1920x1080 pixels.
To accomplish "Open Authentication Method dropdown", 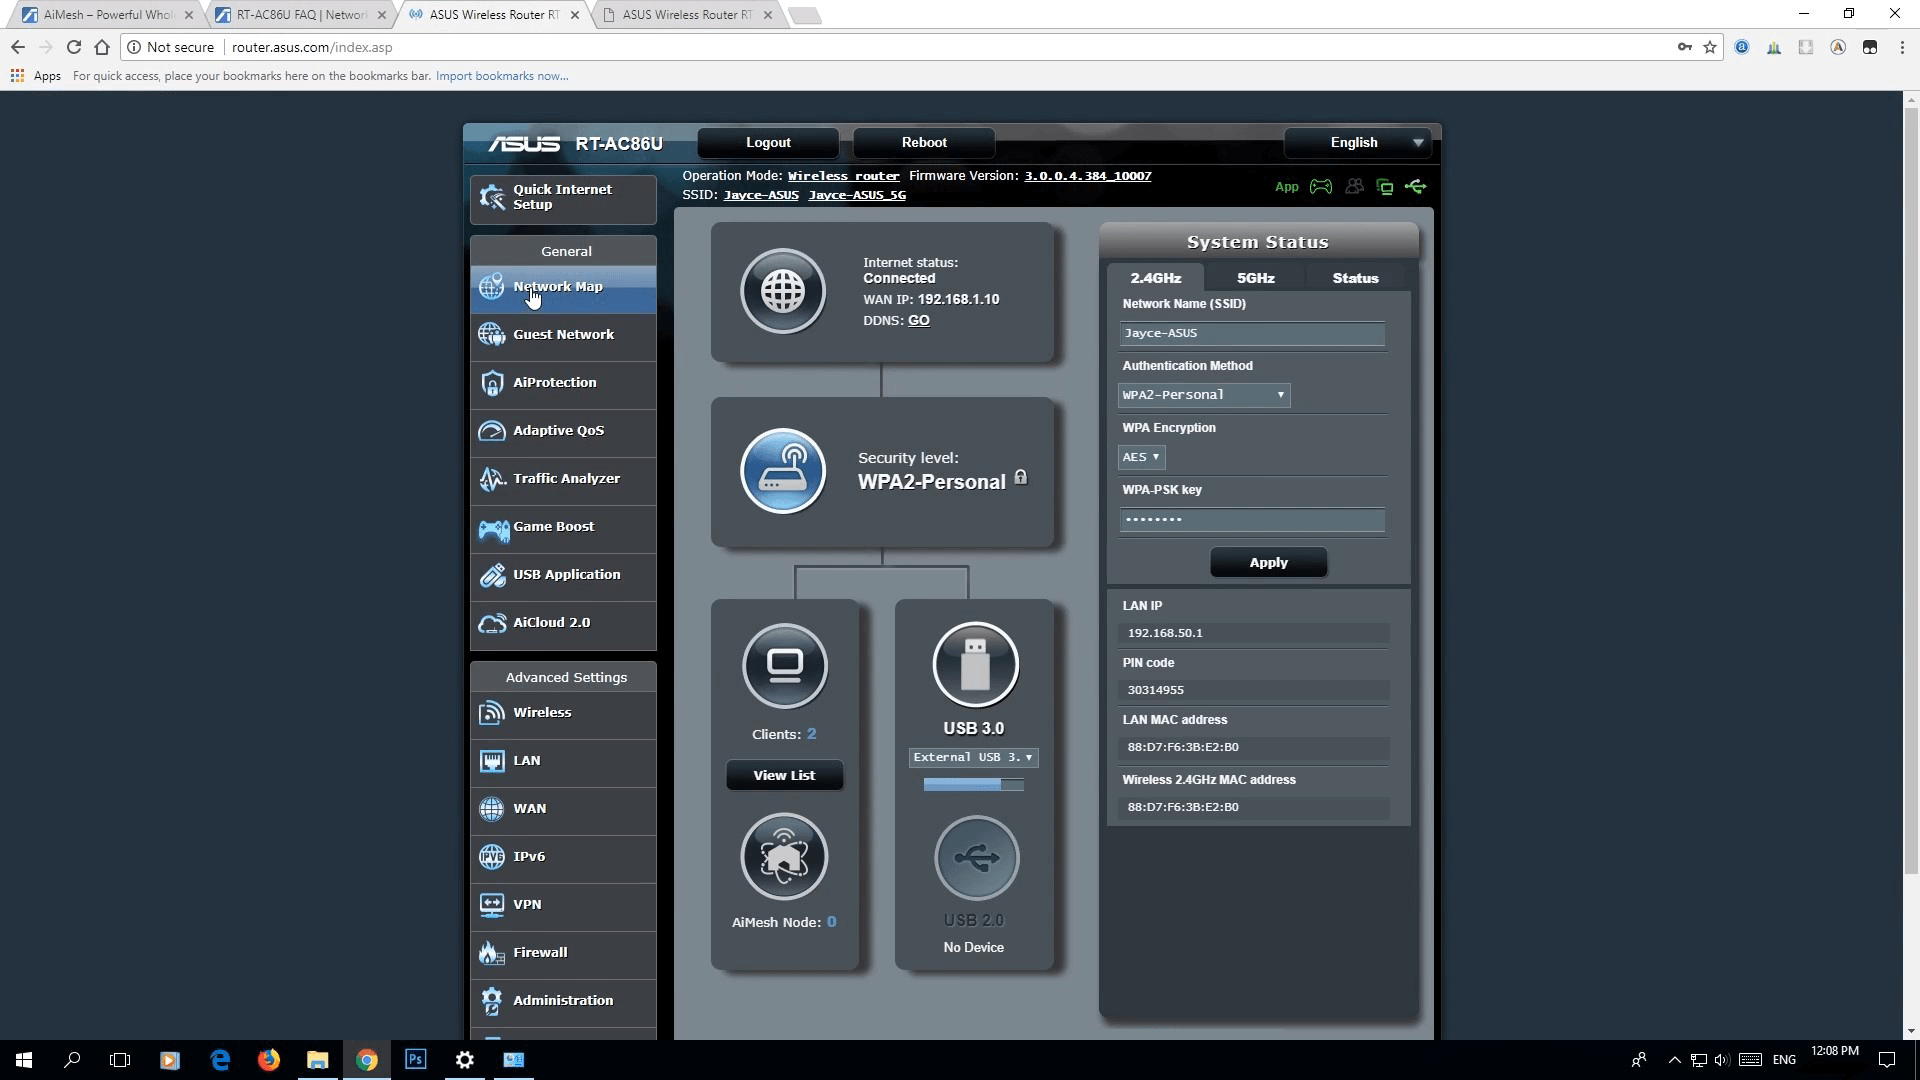I will click(x=1203, y=395).
